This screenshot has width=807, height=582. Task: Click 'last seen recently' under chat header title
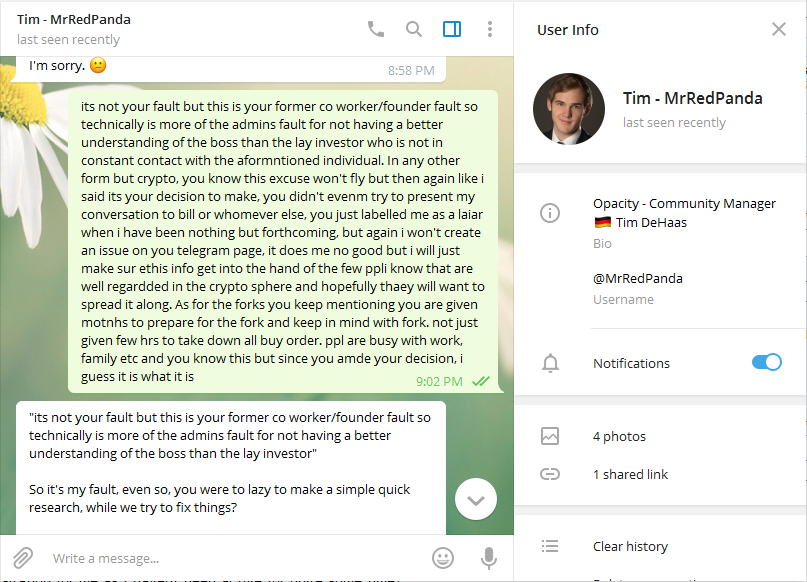click(x=68, y=40)
